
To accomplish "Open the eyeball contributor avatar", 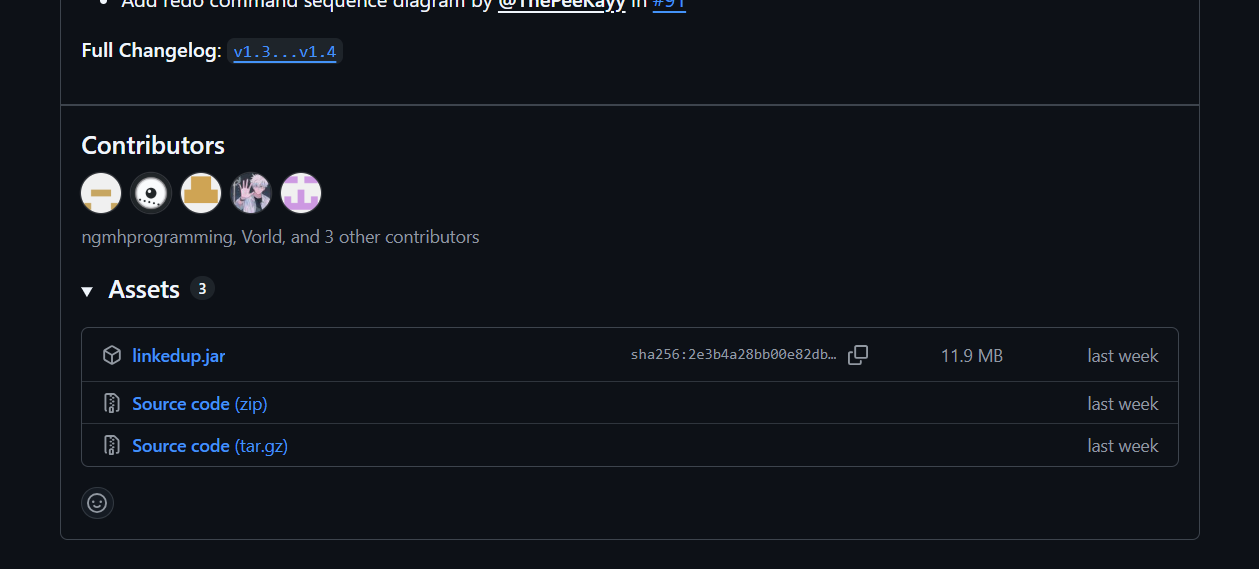I will point(151,193).
